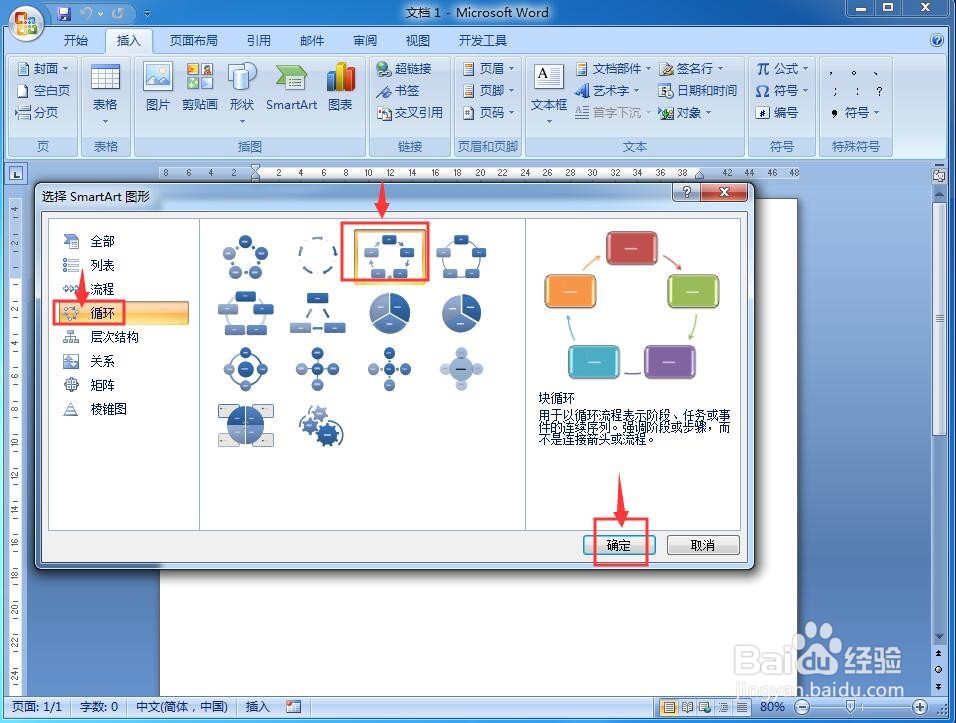Switch to Web Layout view
The image size is (956, 723).
705,707
